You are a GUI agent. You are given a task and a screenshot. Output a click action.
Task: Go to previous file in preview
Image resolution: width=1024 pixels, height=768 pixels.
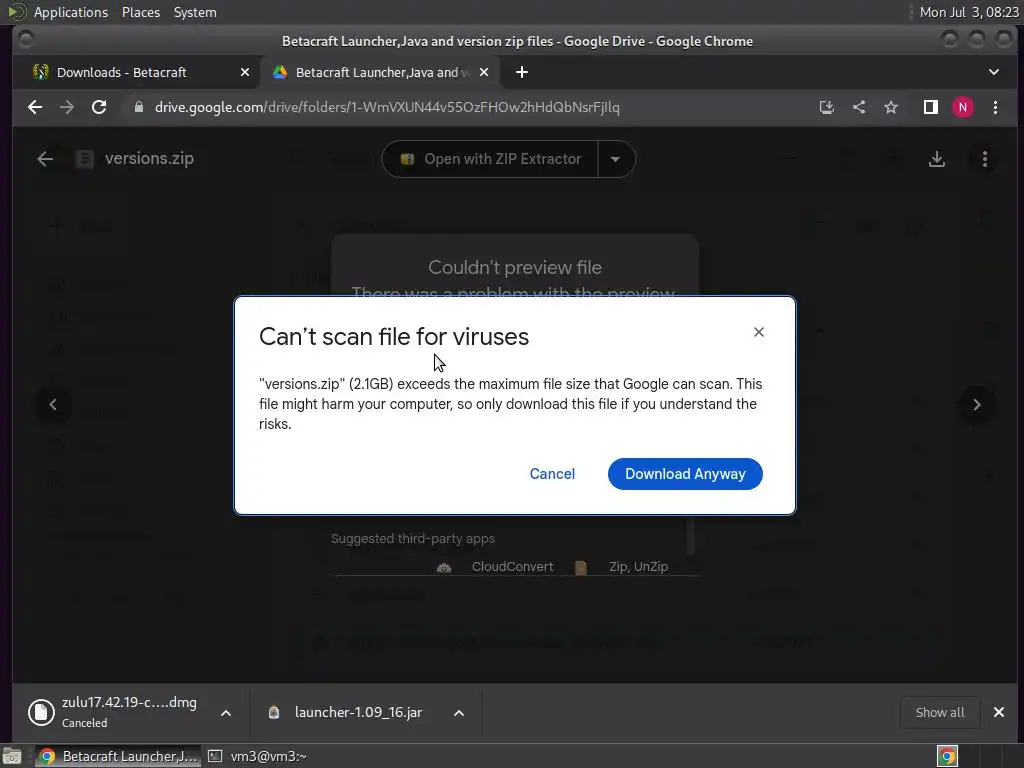point(53,405)
